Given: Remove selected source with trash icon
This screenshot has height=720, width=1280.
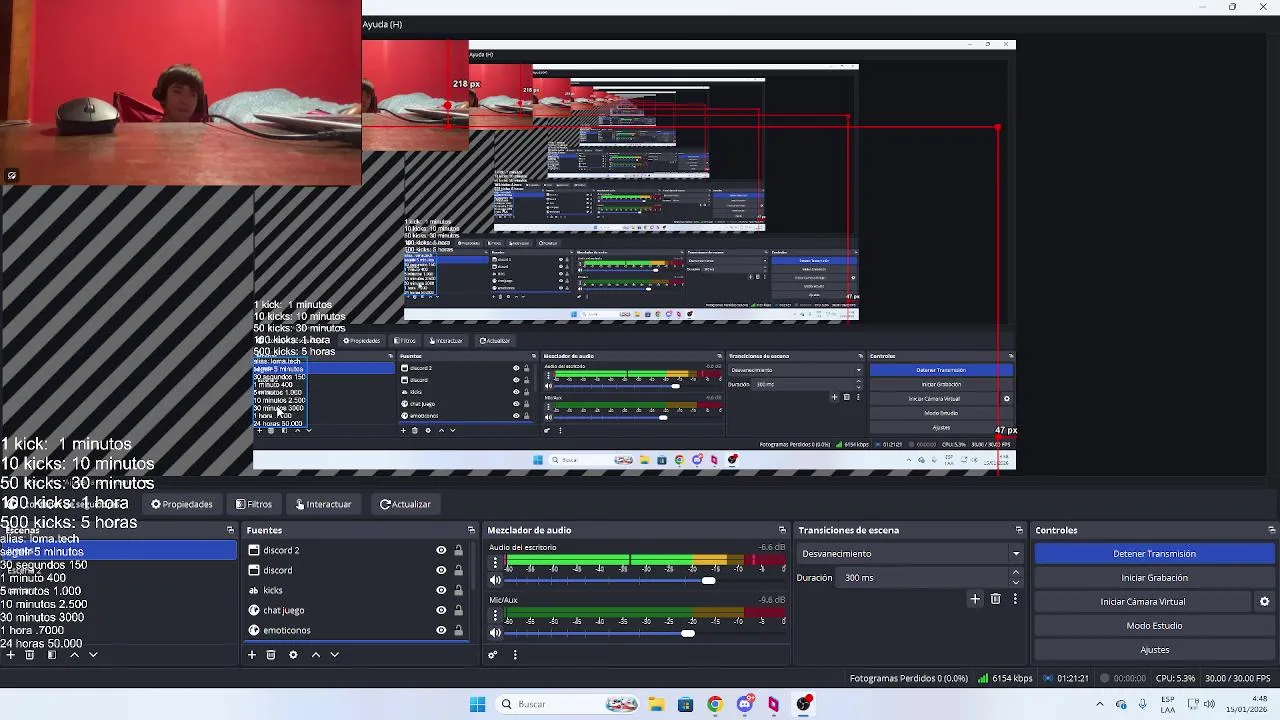Looking at the screenshot, I should (x=271, y=655).
